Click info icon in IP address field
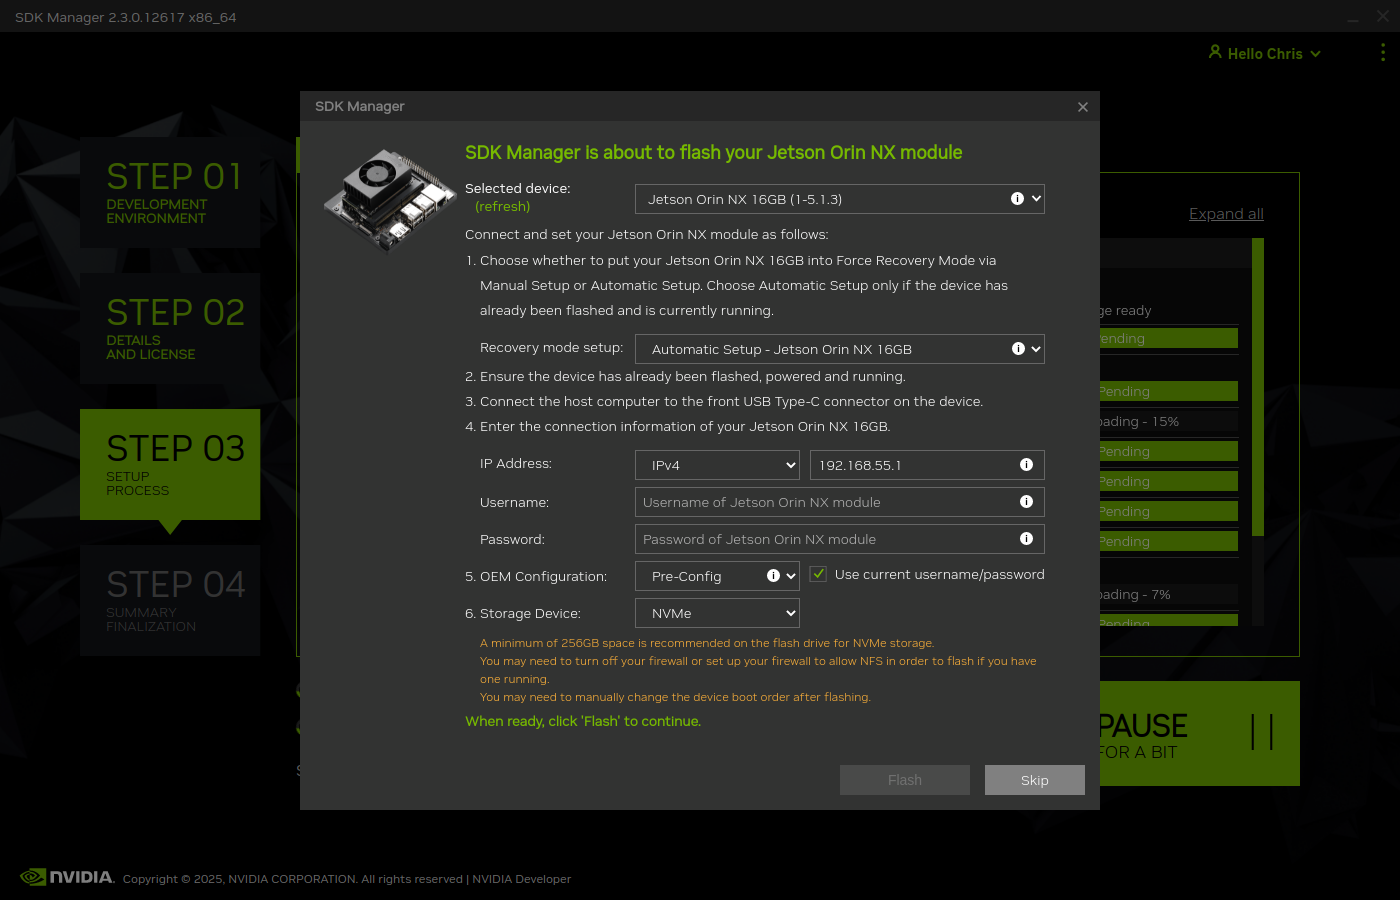Image resolution: width=1400 pixels, height=900 pixels. pyautogui.click(x=1026, y=465)
